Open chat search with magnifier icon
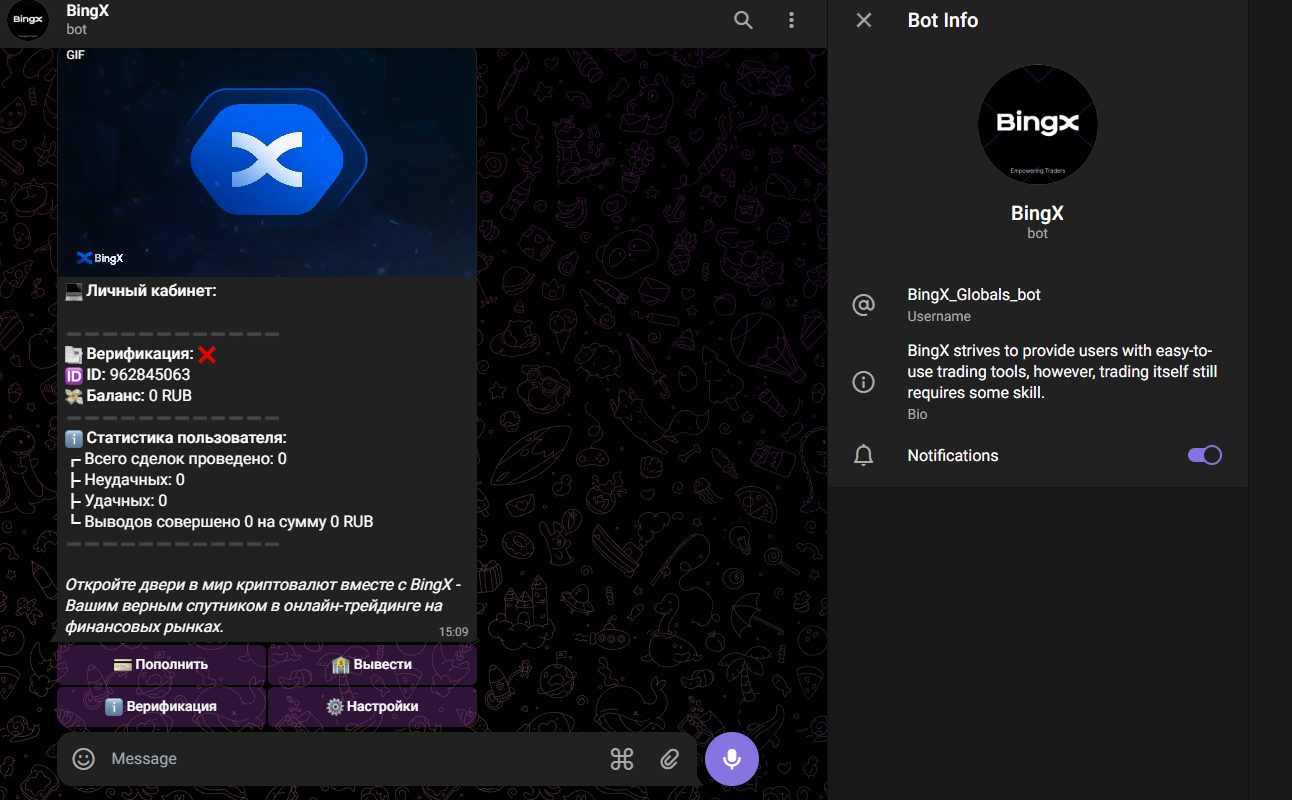This screenshot has height=800, width=1292. click(743, 20)
